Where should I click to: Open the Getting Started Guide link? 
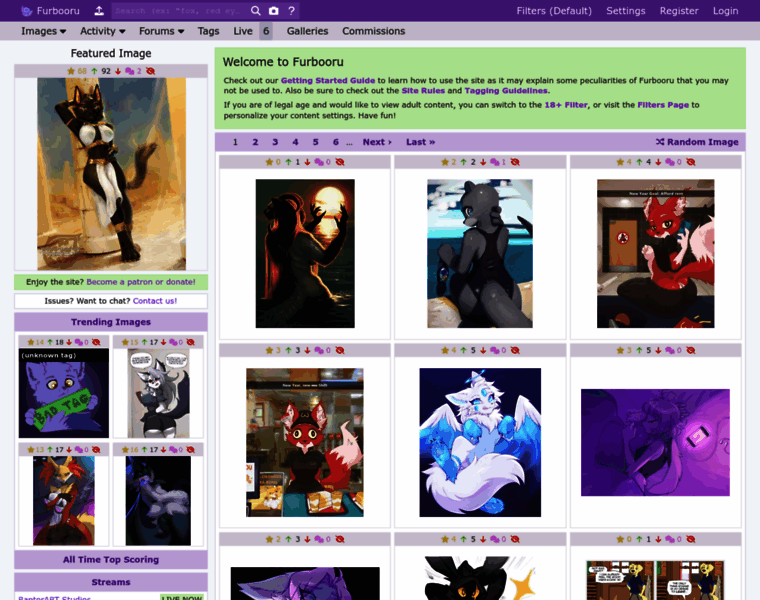[x=328, y=80]
